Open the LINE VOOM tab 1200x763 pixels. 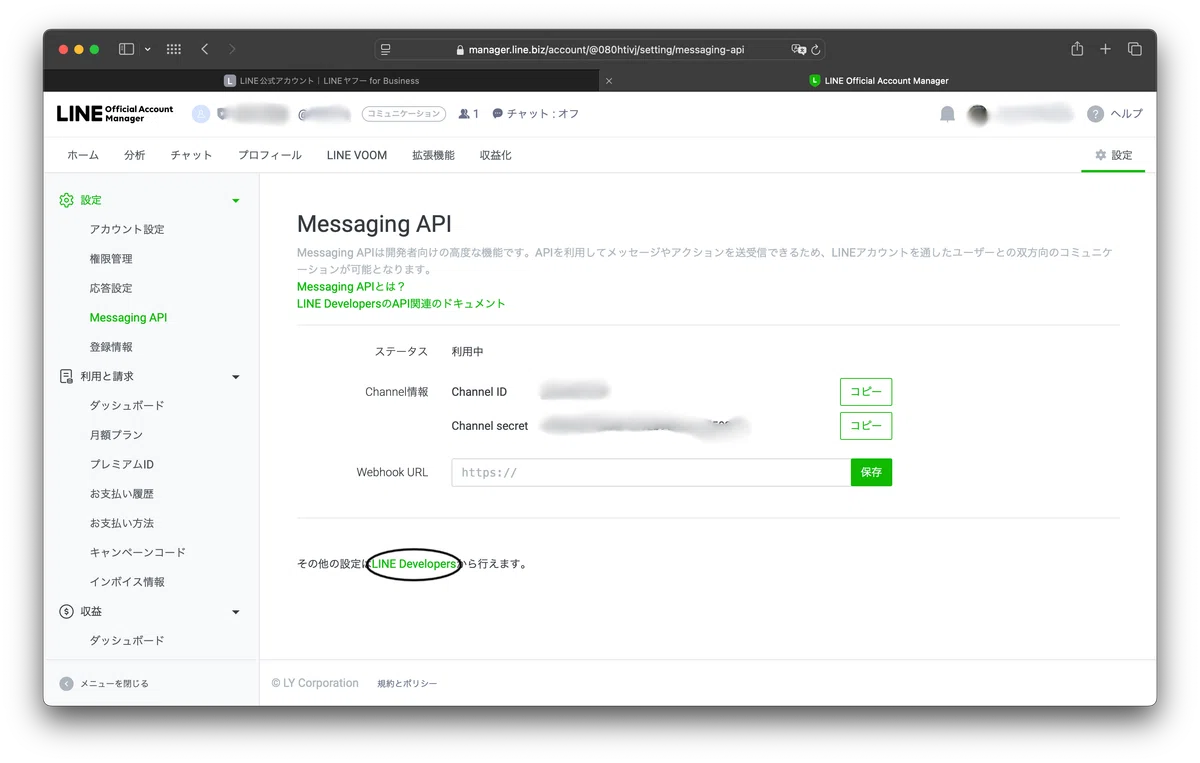click(357, 155)
